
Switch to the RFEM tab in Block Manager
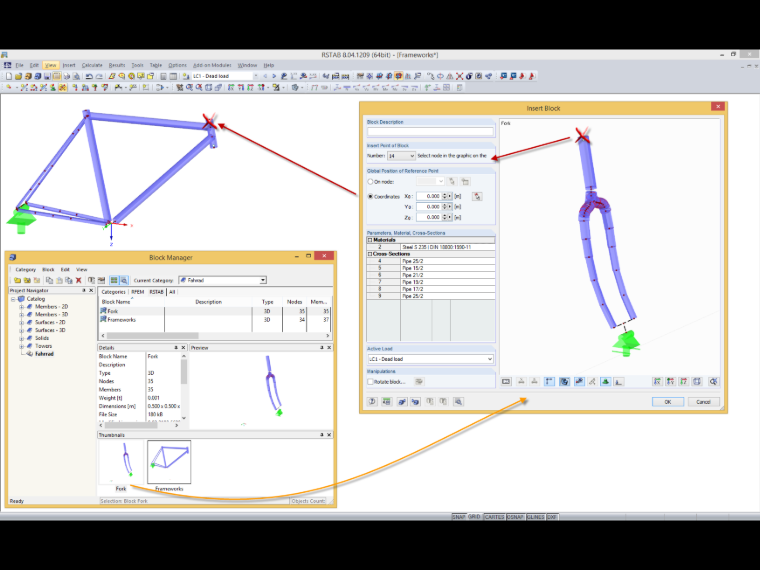[x=138, y=292]
